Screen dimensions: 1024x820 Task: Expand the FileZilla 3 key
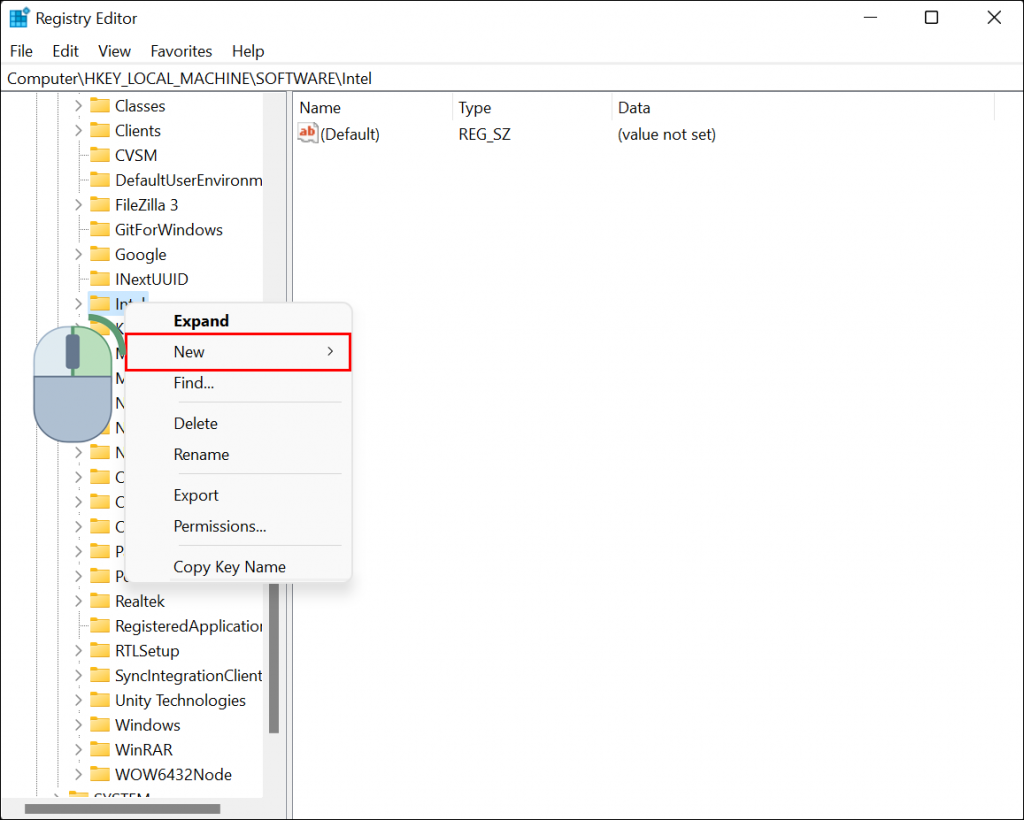coord(79,204)
